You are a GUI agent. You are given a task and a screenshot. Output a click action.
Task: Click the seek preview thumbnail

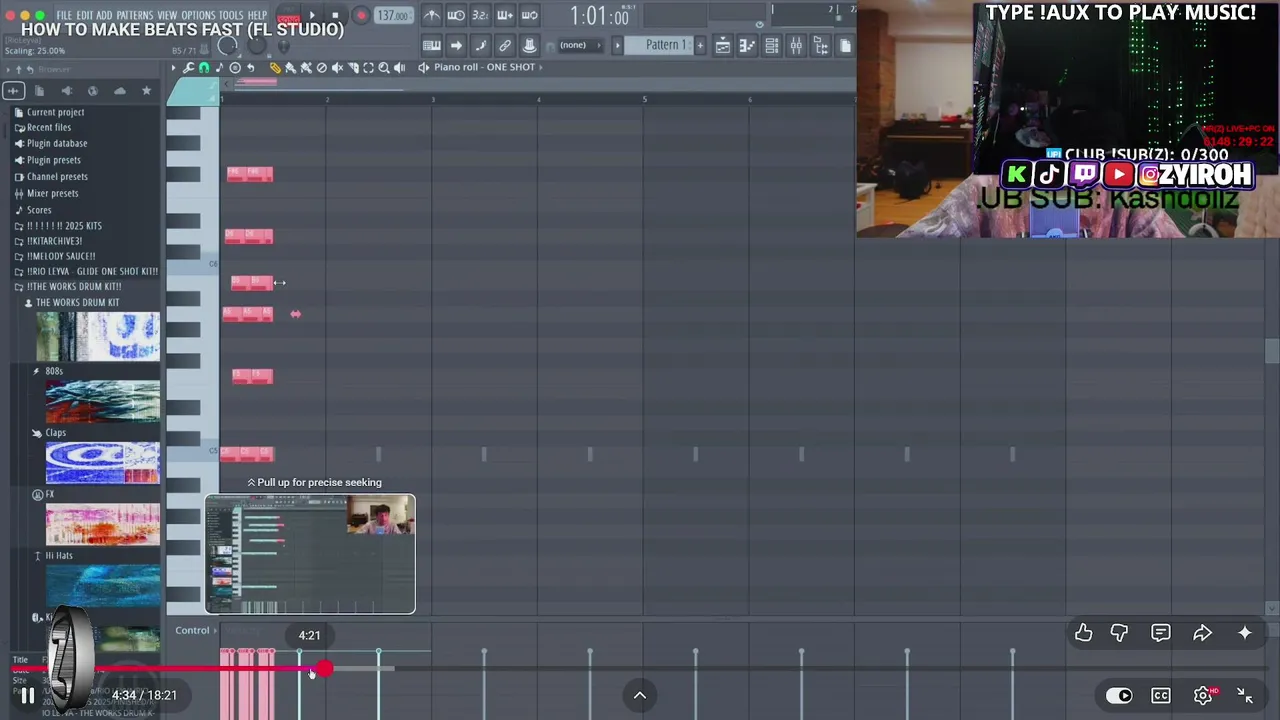tap(310, 554)
